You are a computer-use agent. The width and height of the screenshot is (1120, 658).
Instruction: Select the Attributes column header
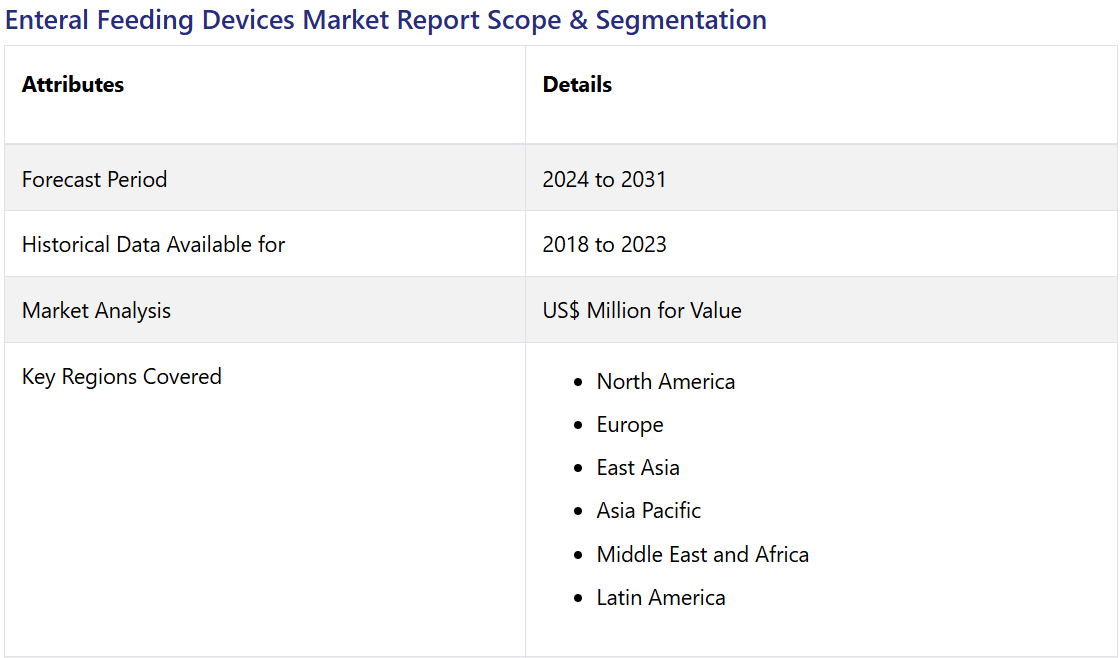[x=73, y=85]
